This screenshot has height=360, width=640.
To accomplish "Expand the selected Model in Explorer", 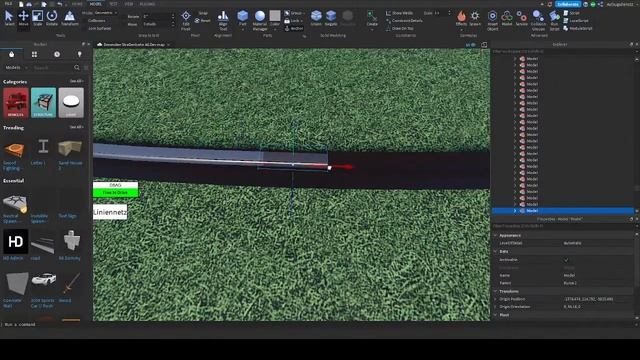I will coord(515,211).
